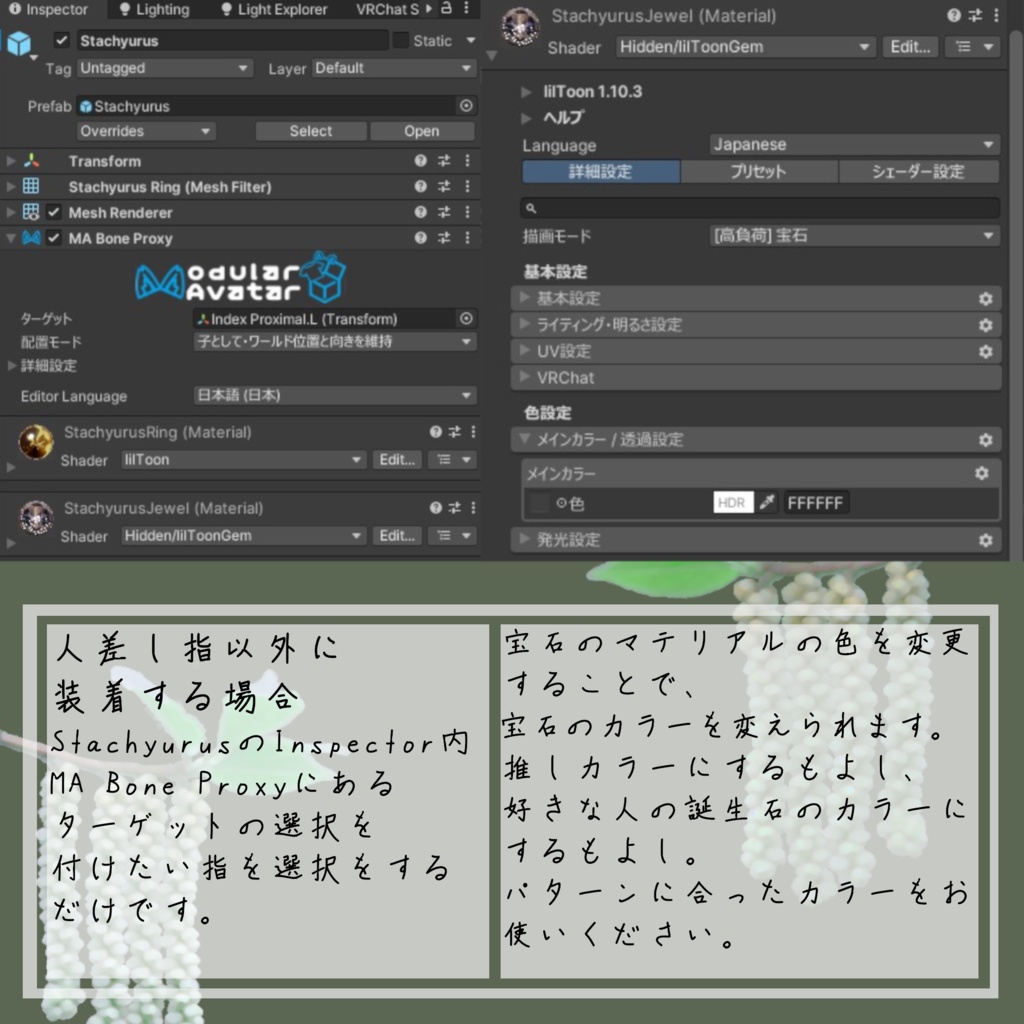Click the Prefab object picker circle

point(466,106)
